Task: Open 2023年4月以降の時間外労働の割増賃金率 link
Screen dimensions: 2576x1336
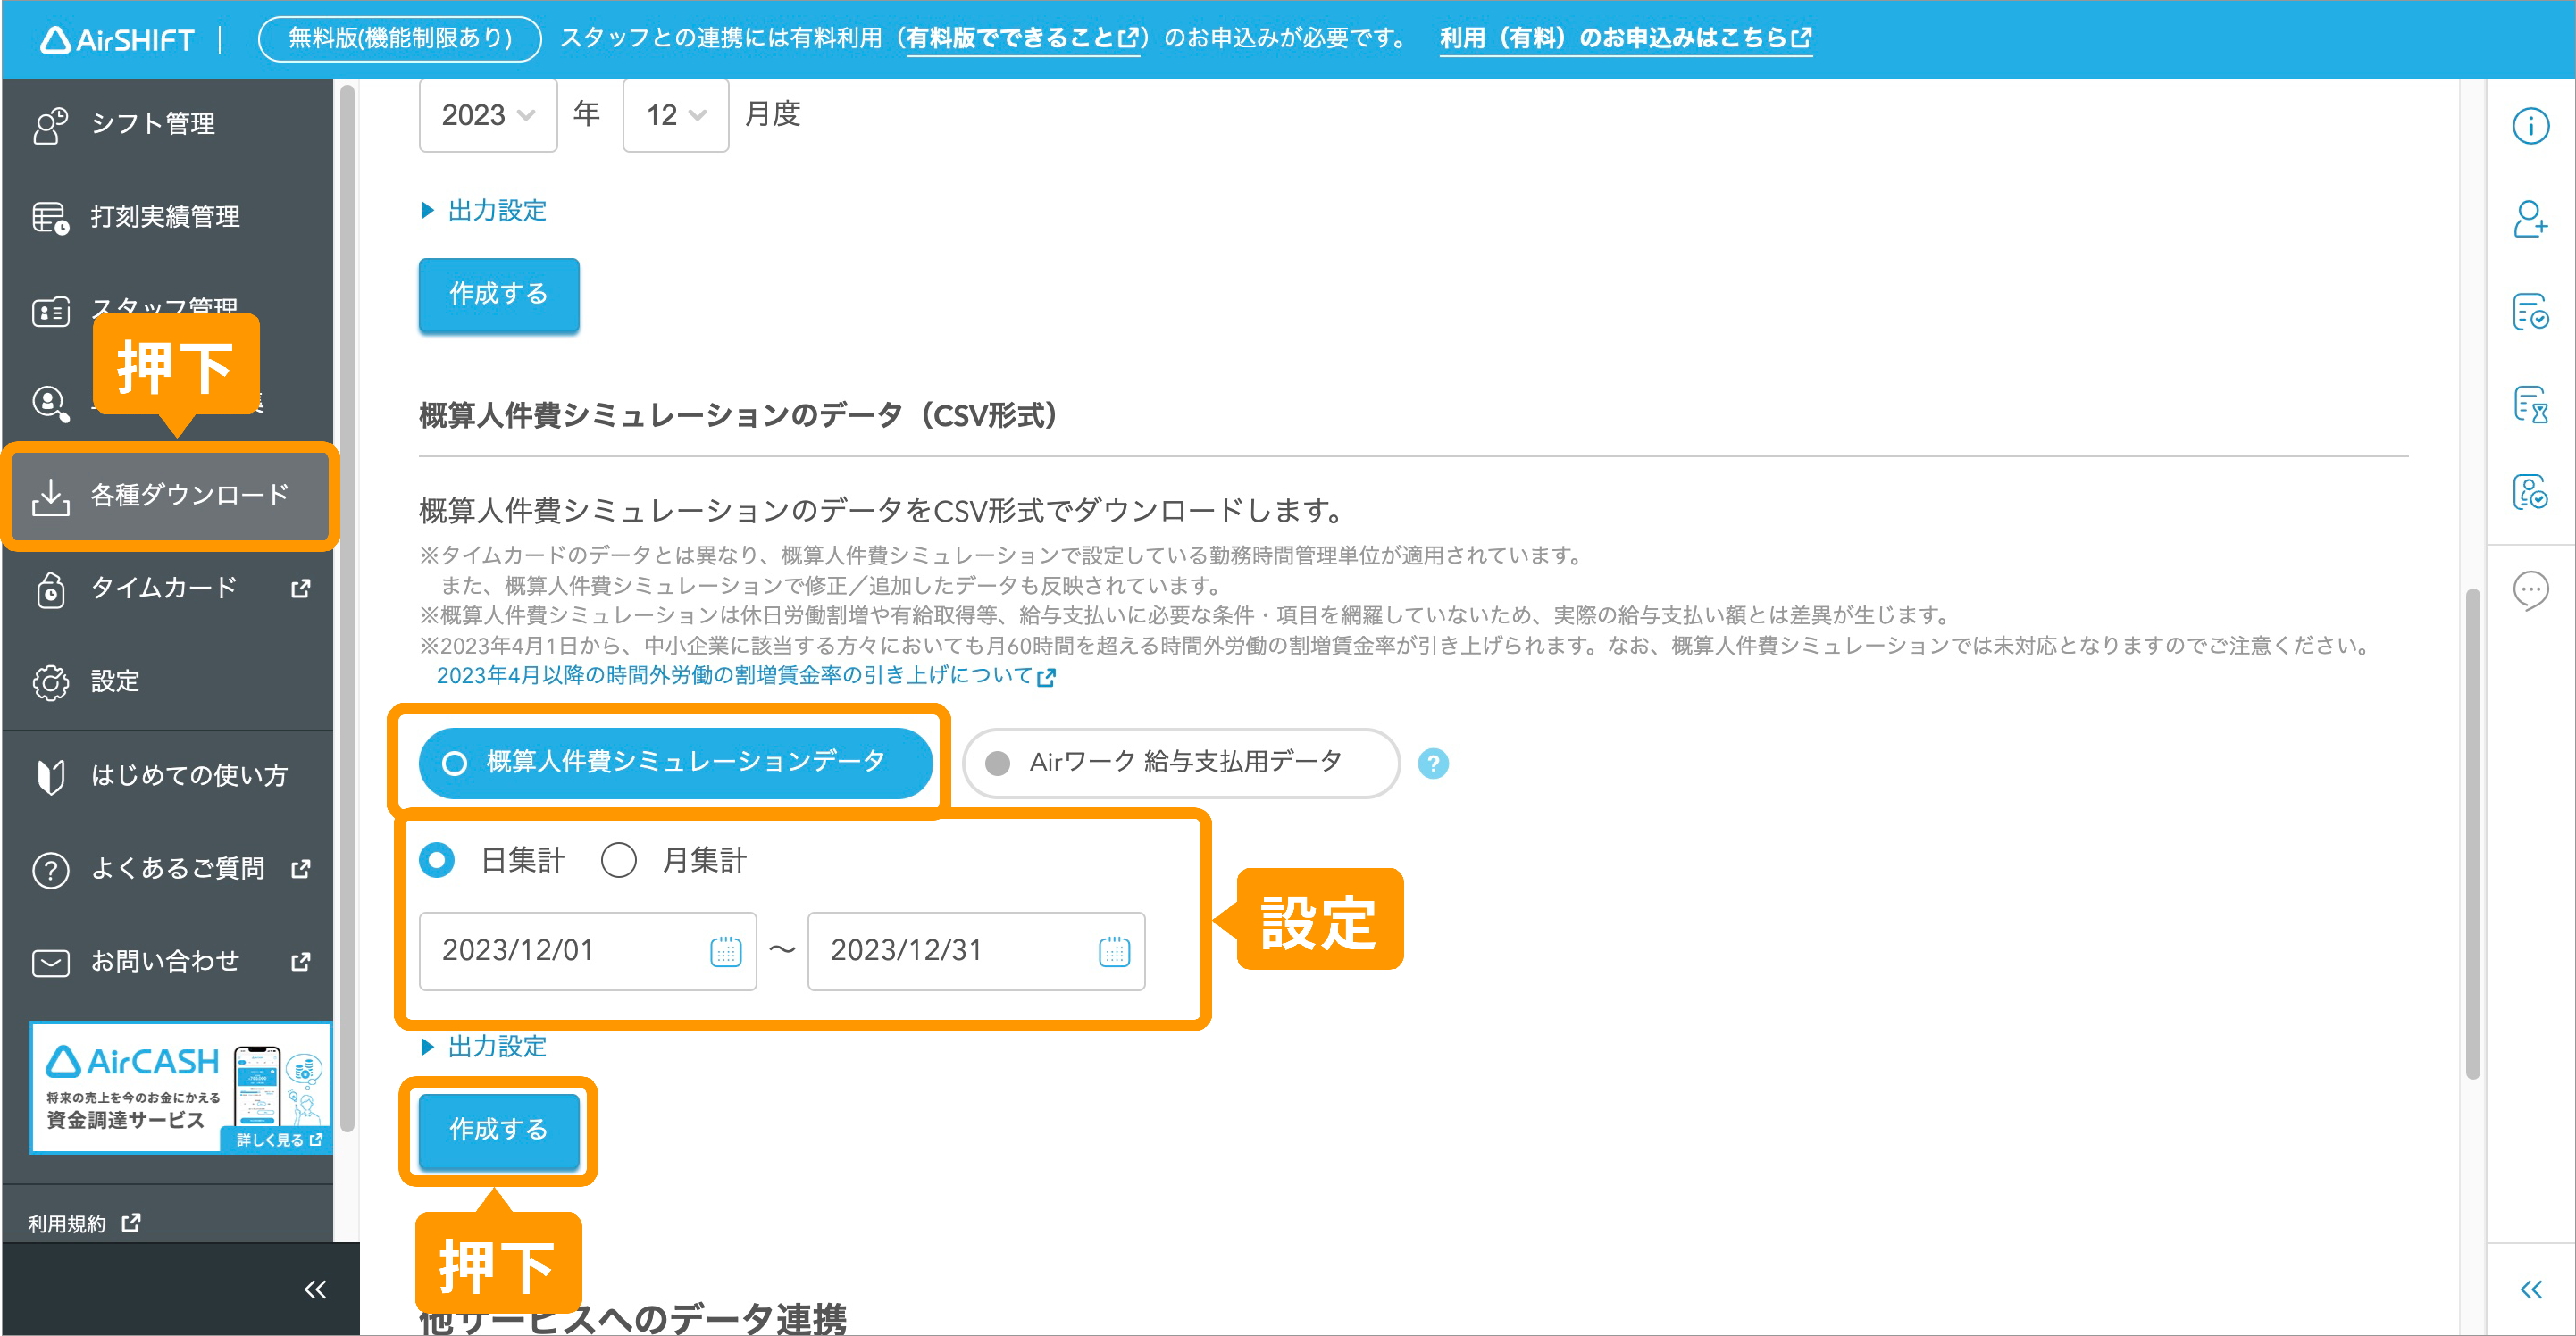Action: point(746,676)
